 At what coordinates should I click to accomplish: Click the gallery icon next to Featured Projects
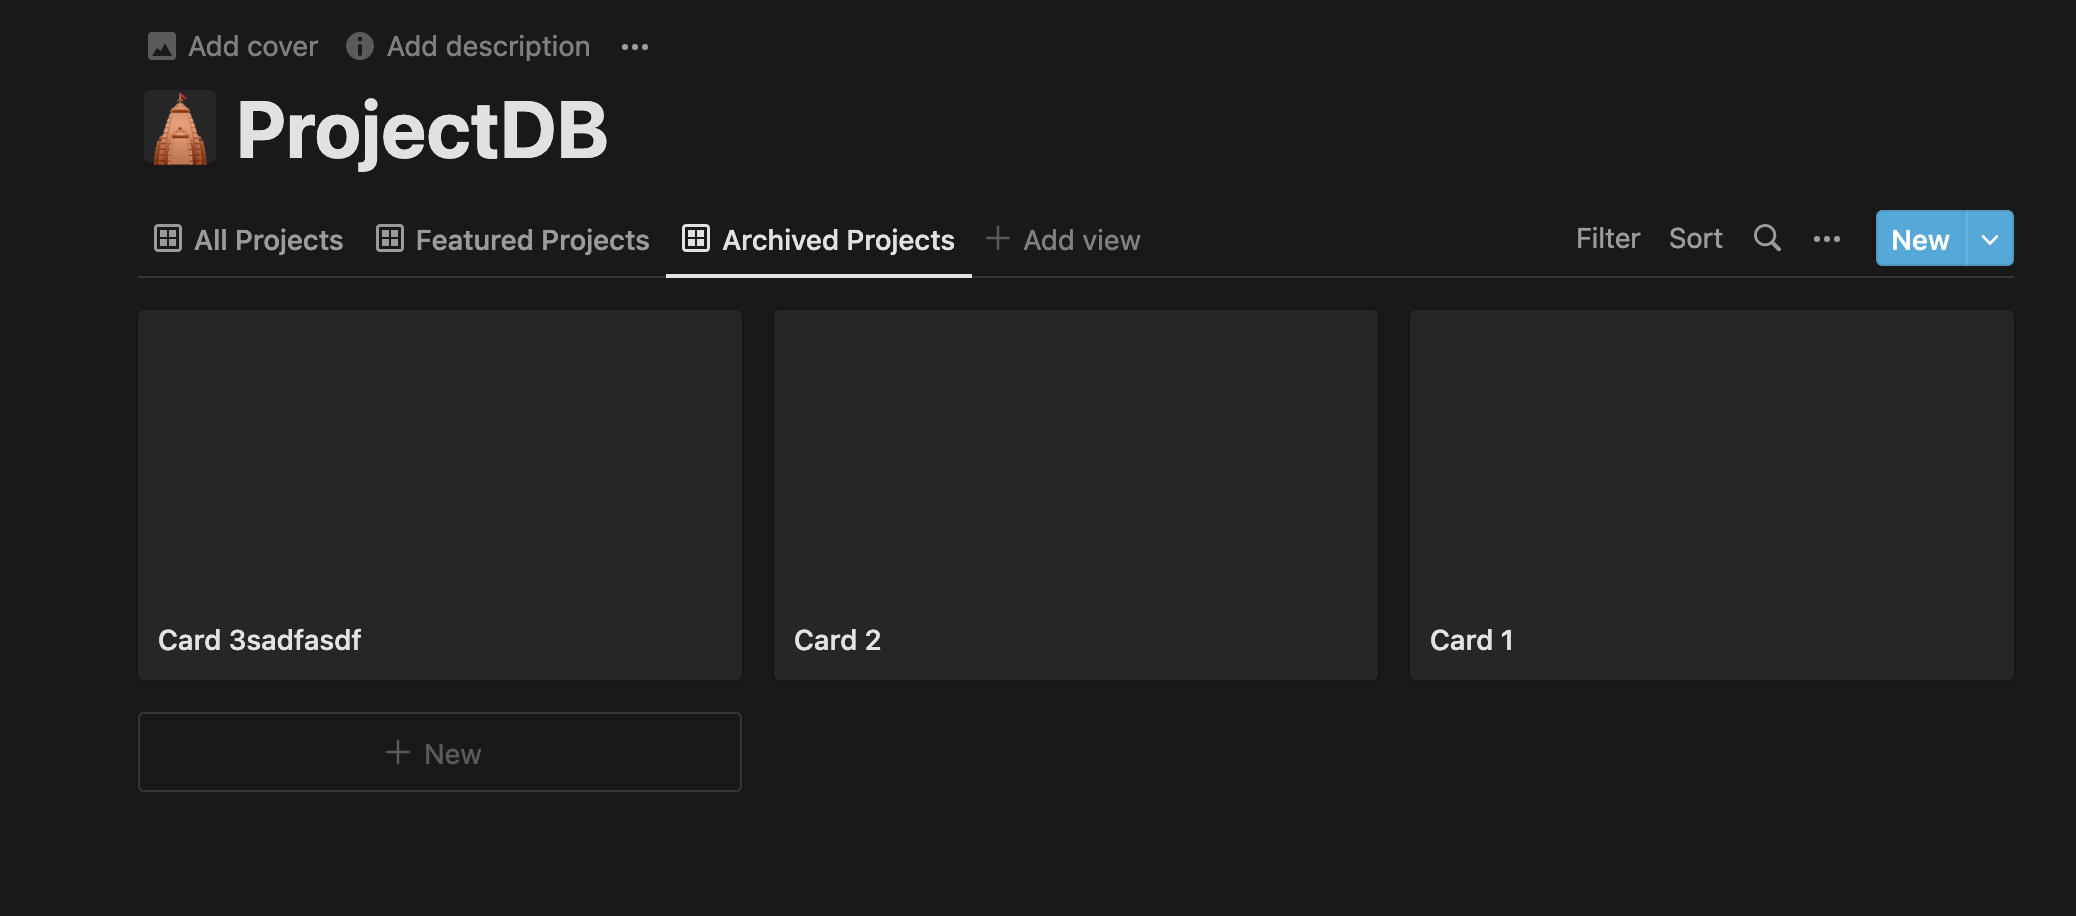tap(389, 239)
